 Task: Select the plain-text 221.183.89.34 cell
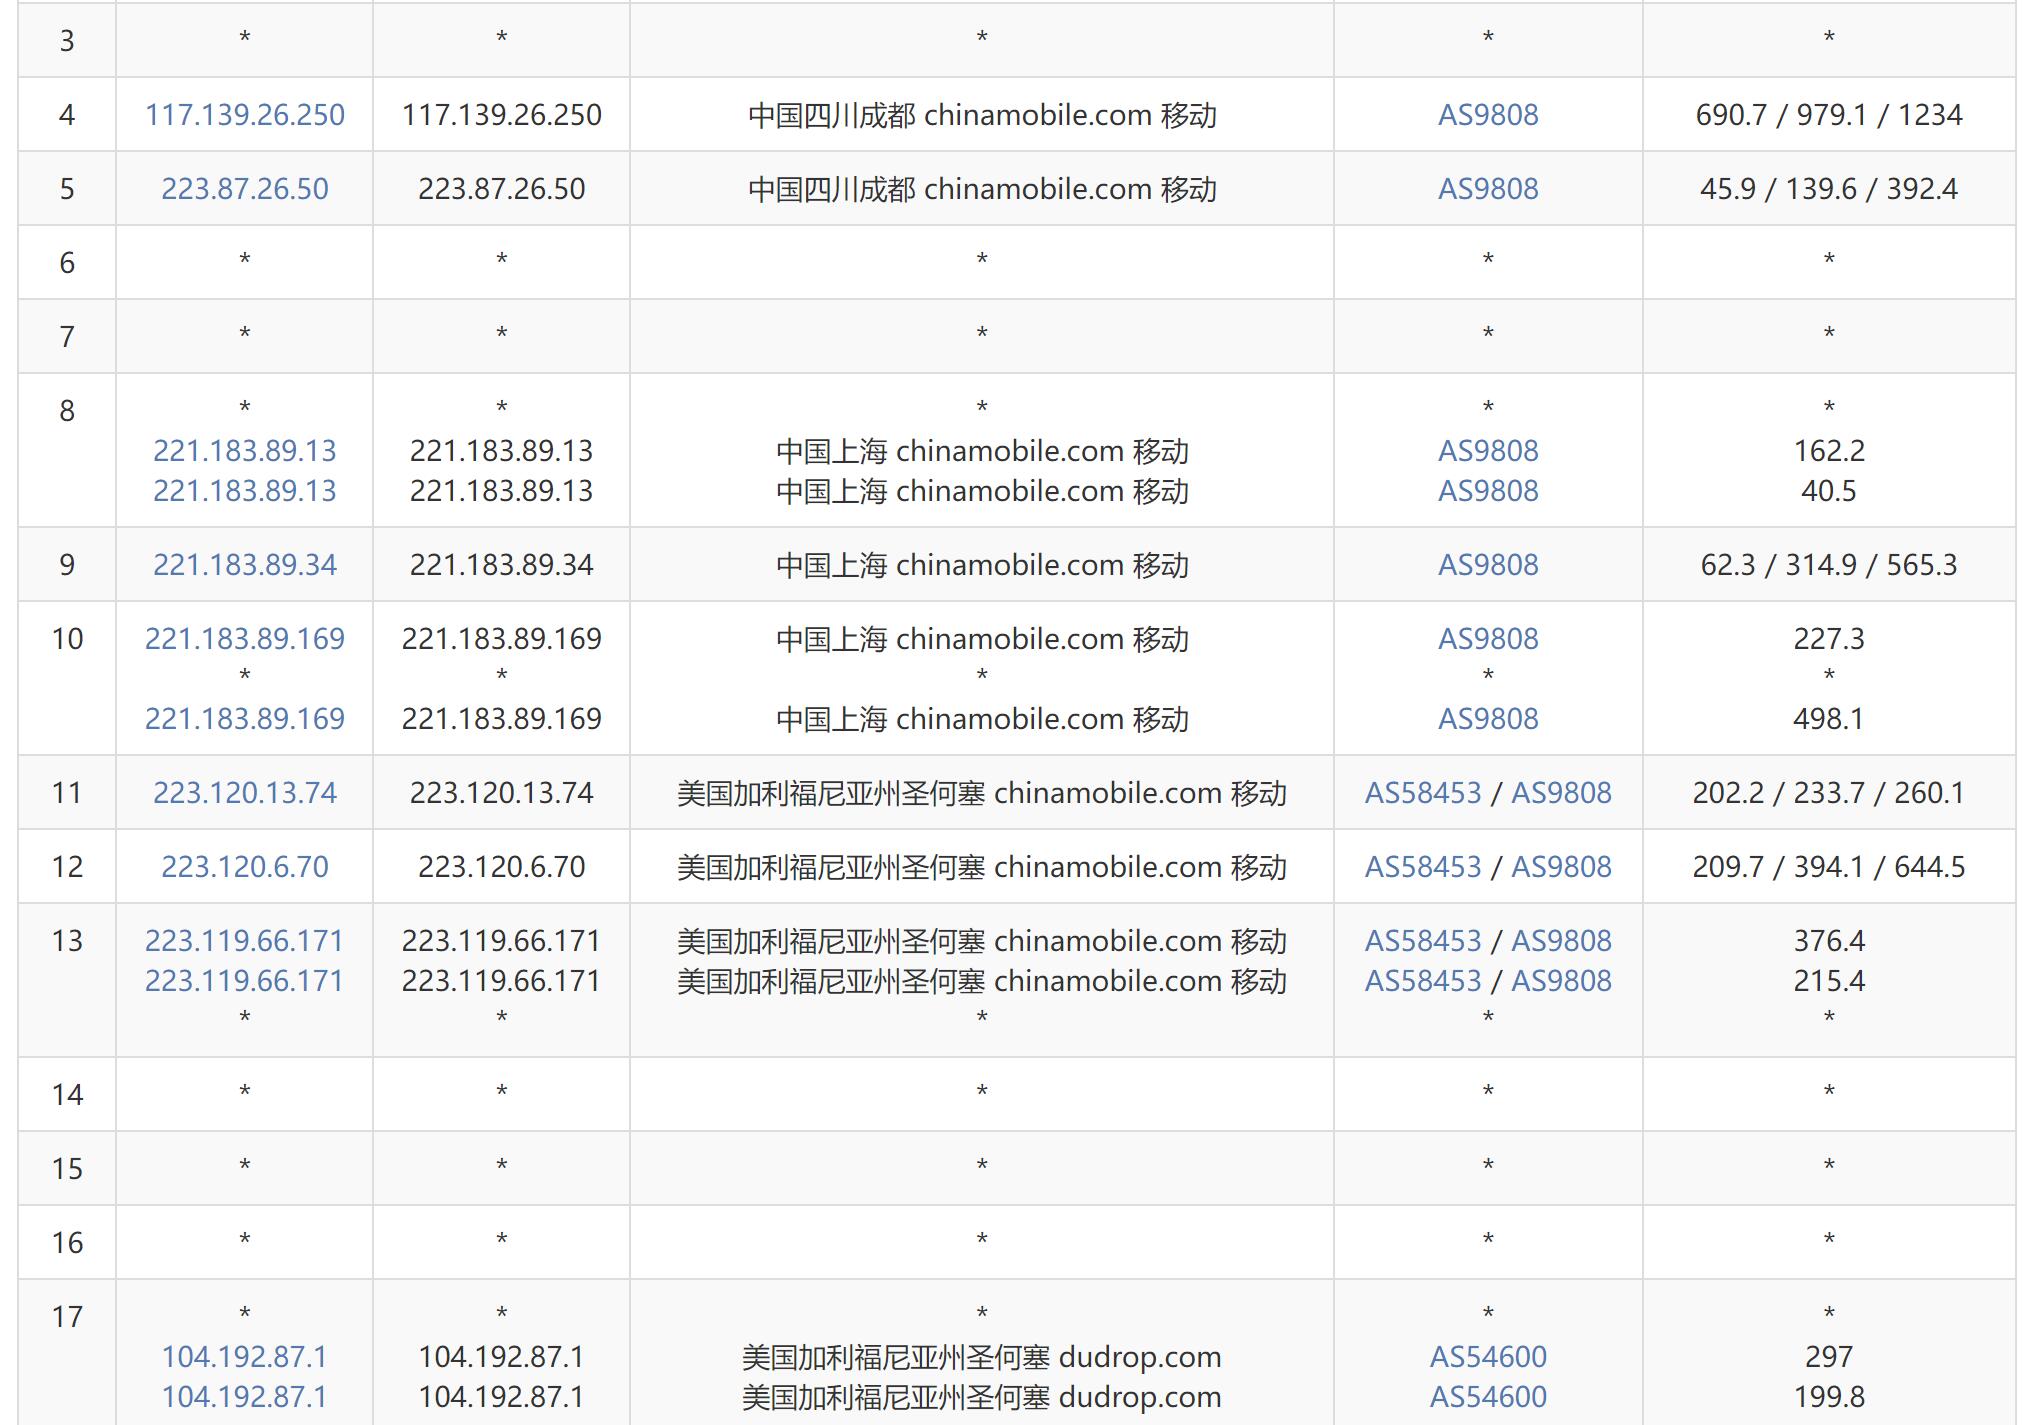pyautogui.click(x=502, y=565)
